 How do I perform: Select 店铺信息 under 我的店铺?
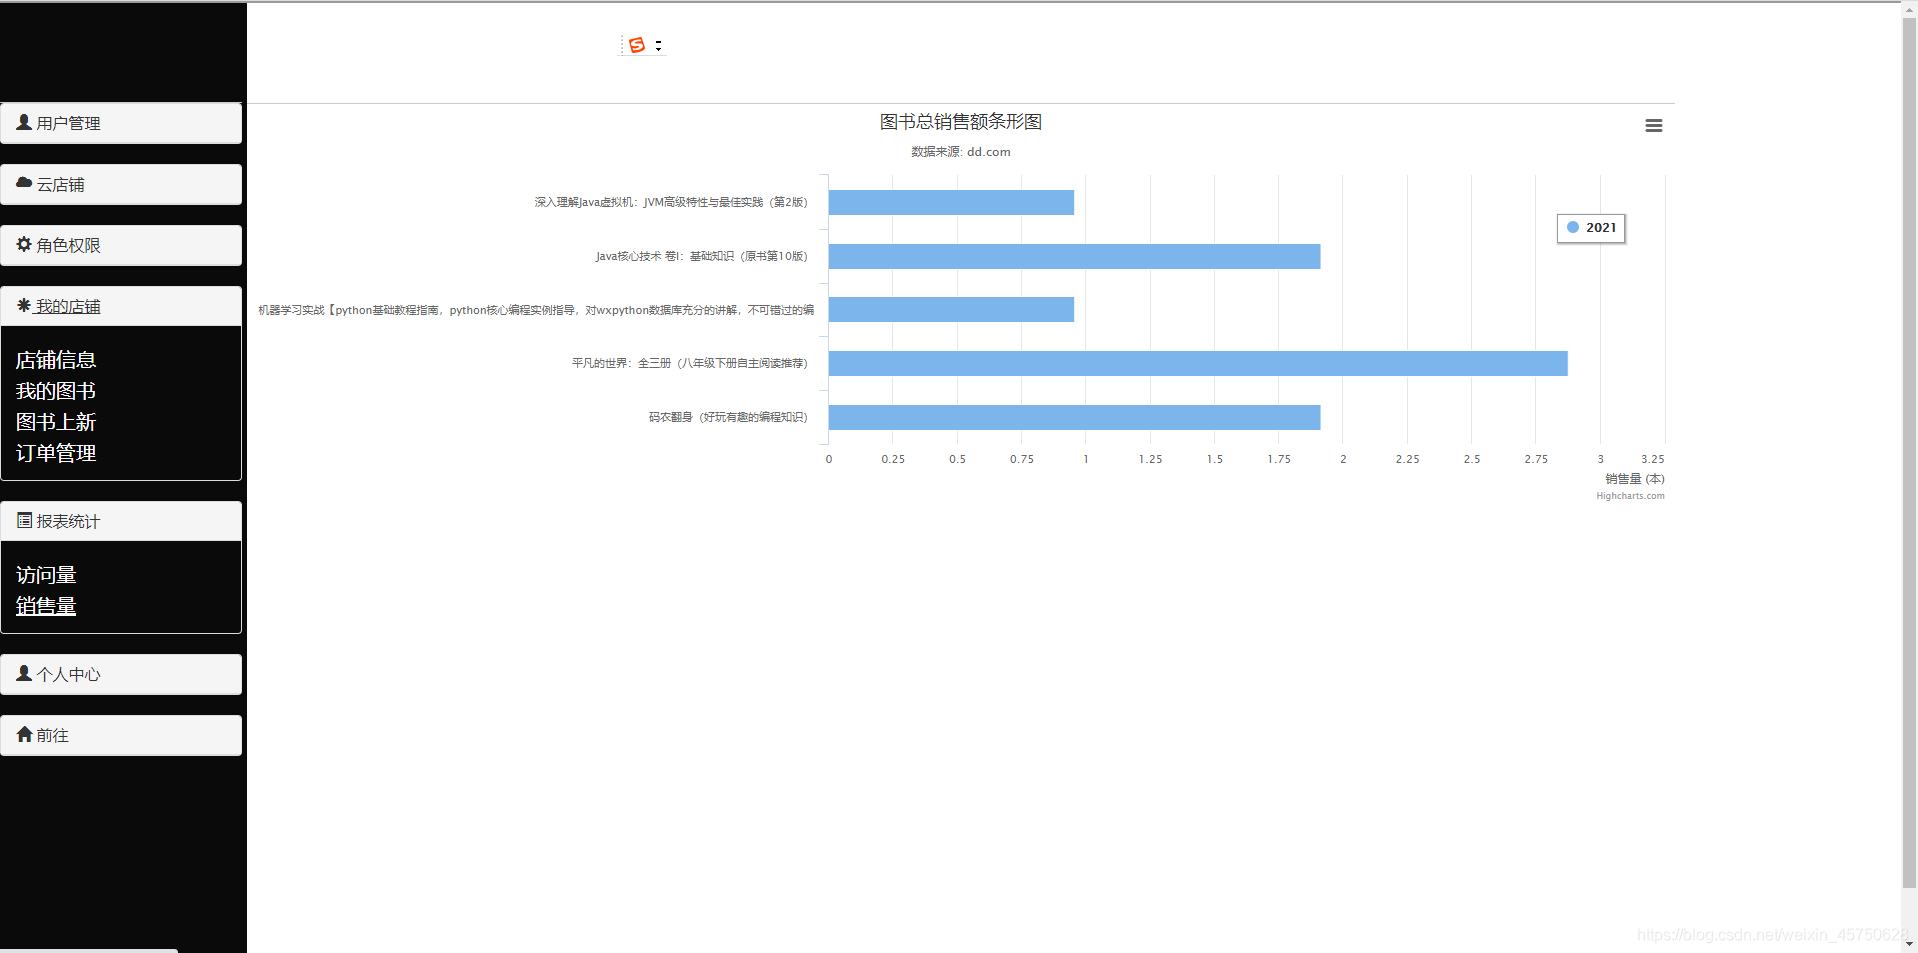click(56, 359)
